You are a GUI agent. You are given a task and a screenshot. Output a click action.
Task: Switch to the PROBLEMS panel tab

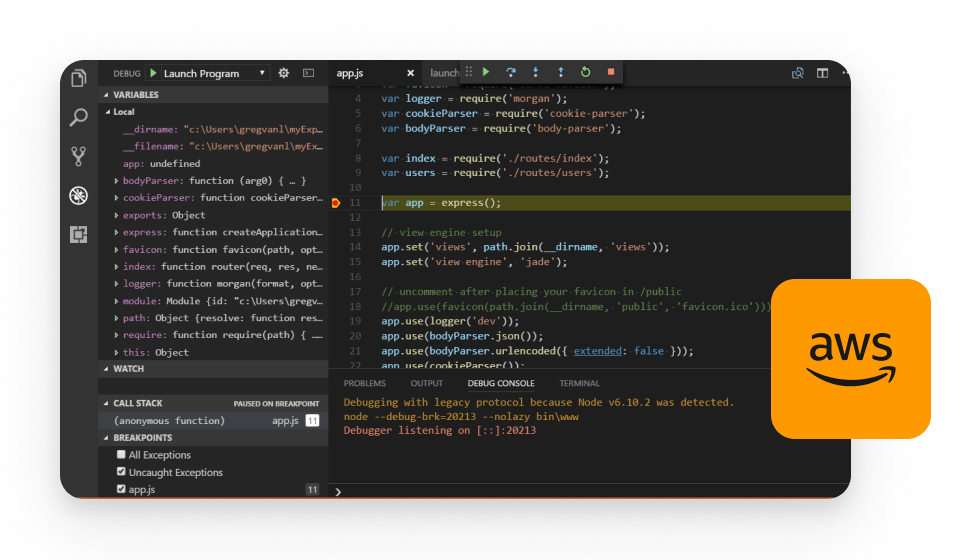364,383
